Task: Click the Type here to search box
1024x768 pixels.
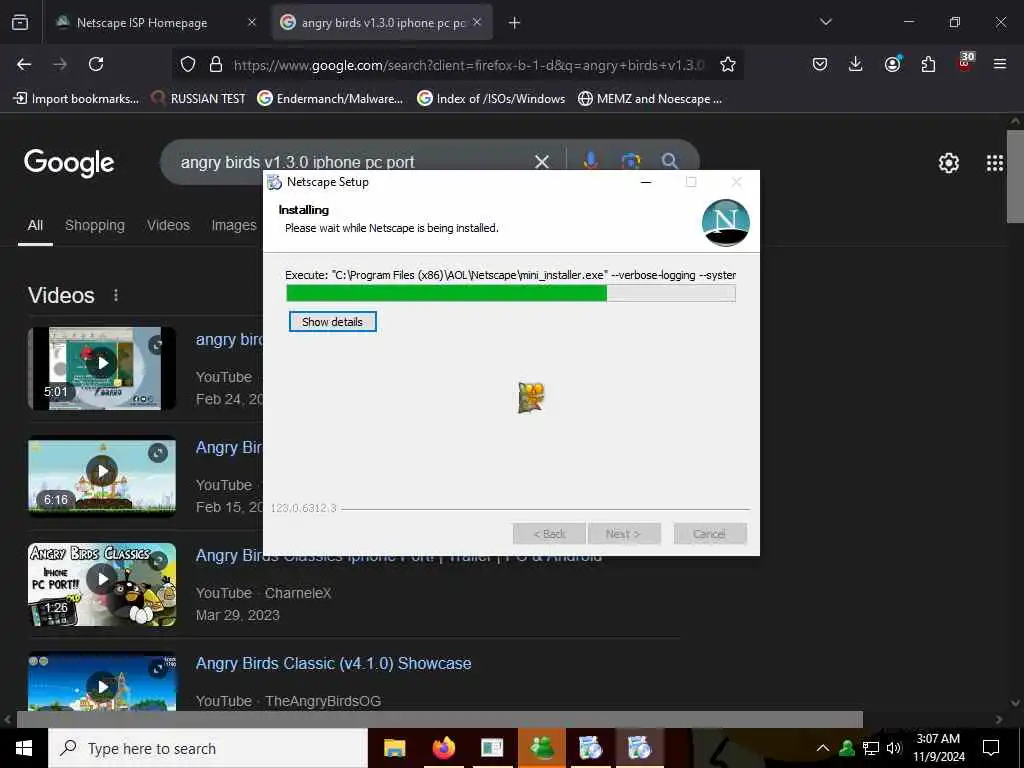Action: (x=208, y=748)
